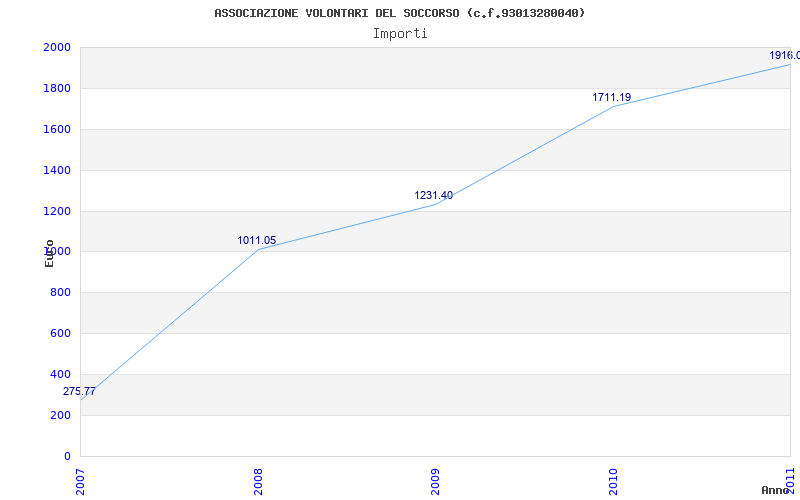
Task: Select the 1711.19 data label
Action: point(612,97)
